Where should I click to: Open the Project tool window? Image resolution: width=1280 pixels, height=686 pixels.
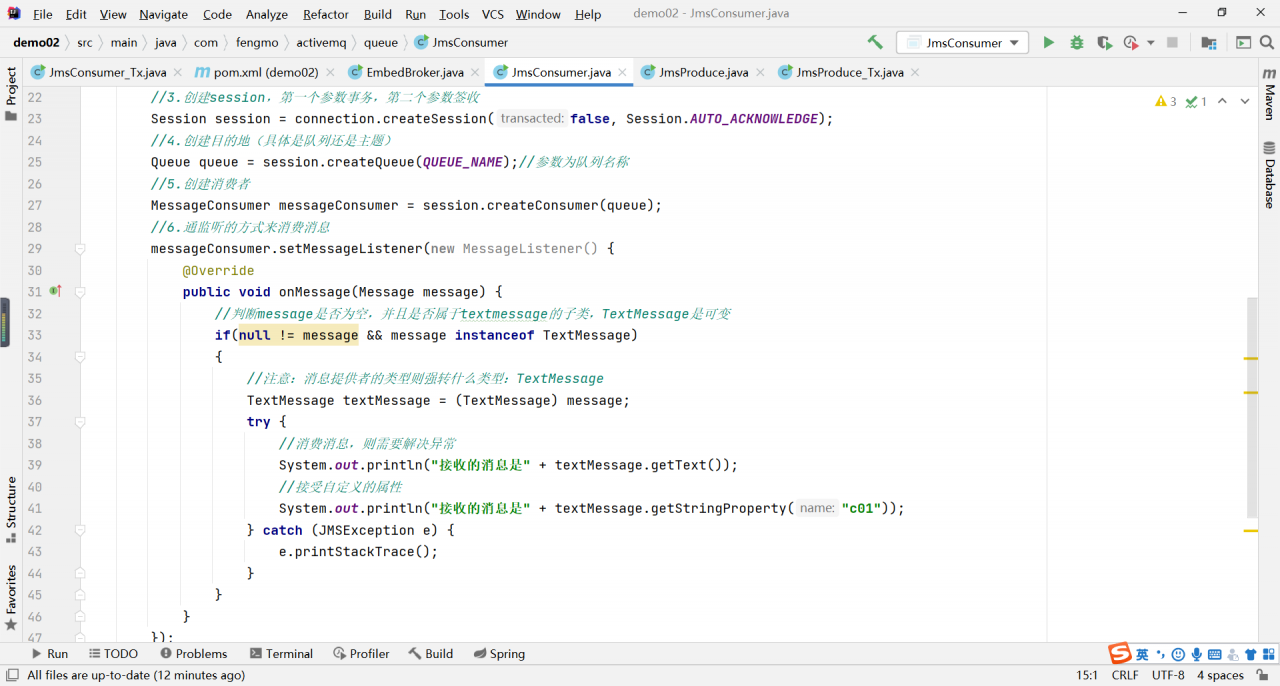(11, 93)
